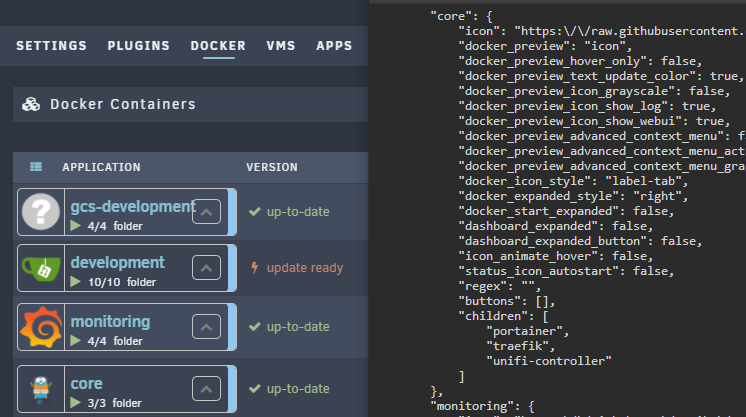Click the checkmark icon in core version
The image size is (746, 417).
(255, 388)
